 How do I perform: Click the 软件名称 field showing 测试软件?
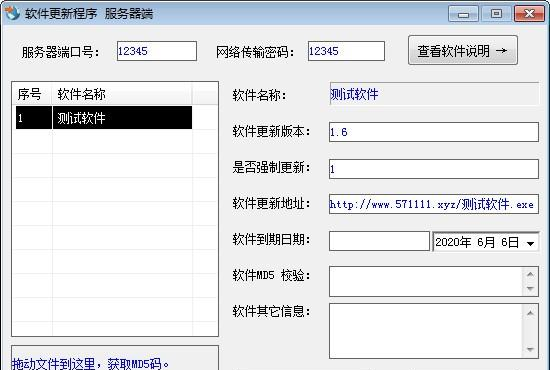[x=434, y=94]
